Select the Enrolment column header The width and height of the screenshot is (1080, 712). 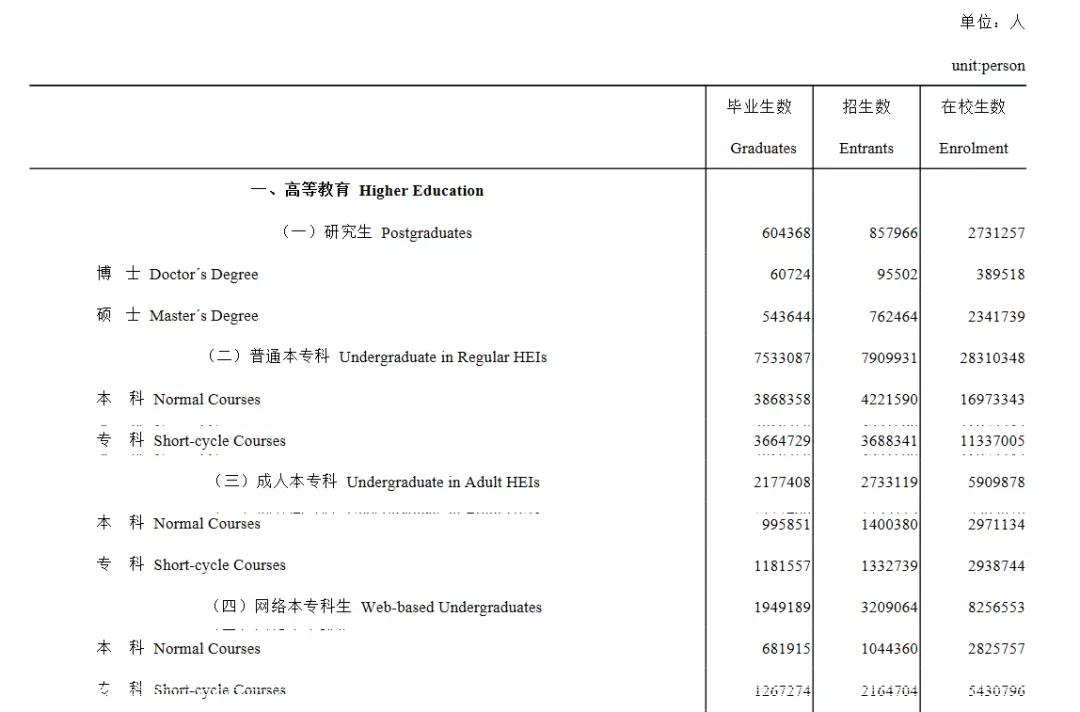[x=974, y=148]
